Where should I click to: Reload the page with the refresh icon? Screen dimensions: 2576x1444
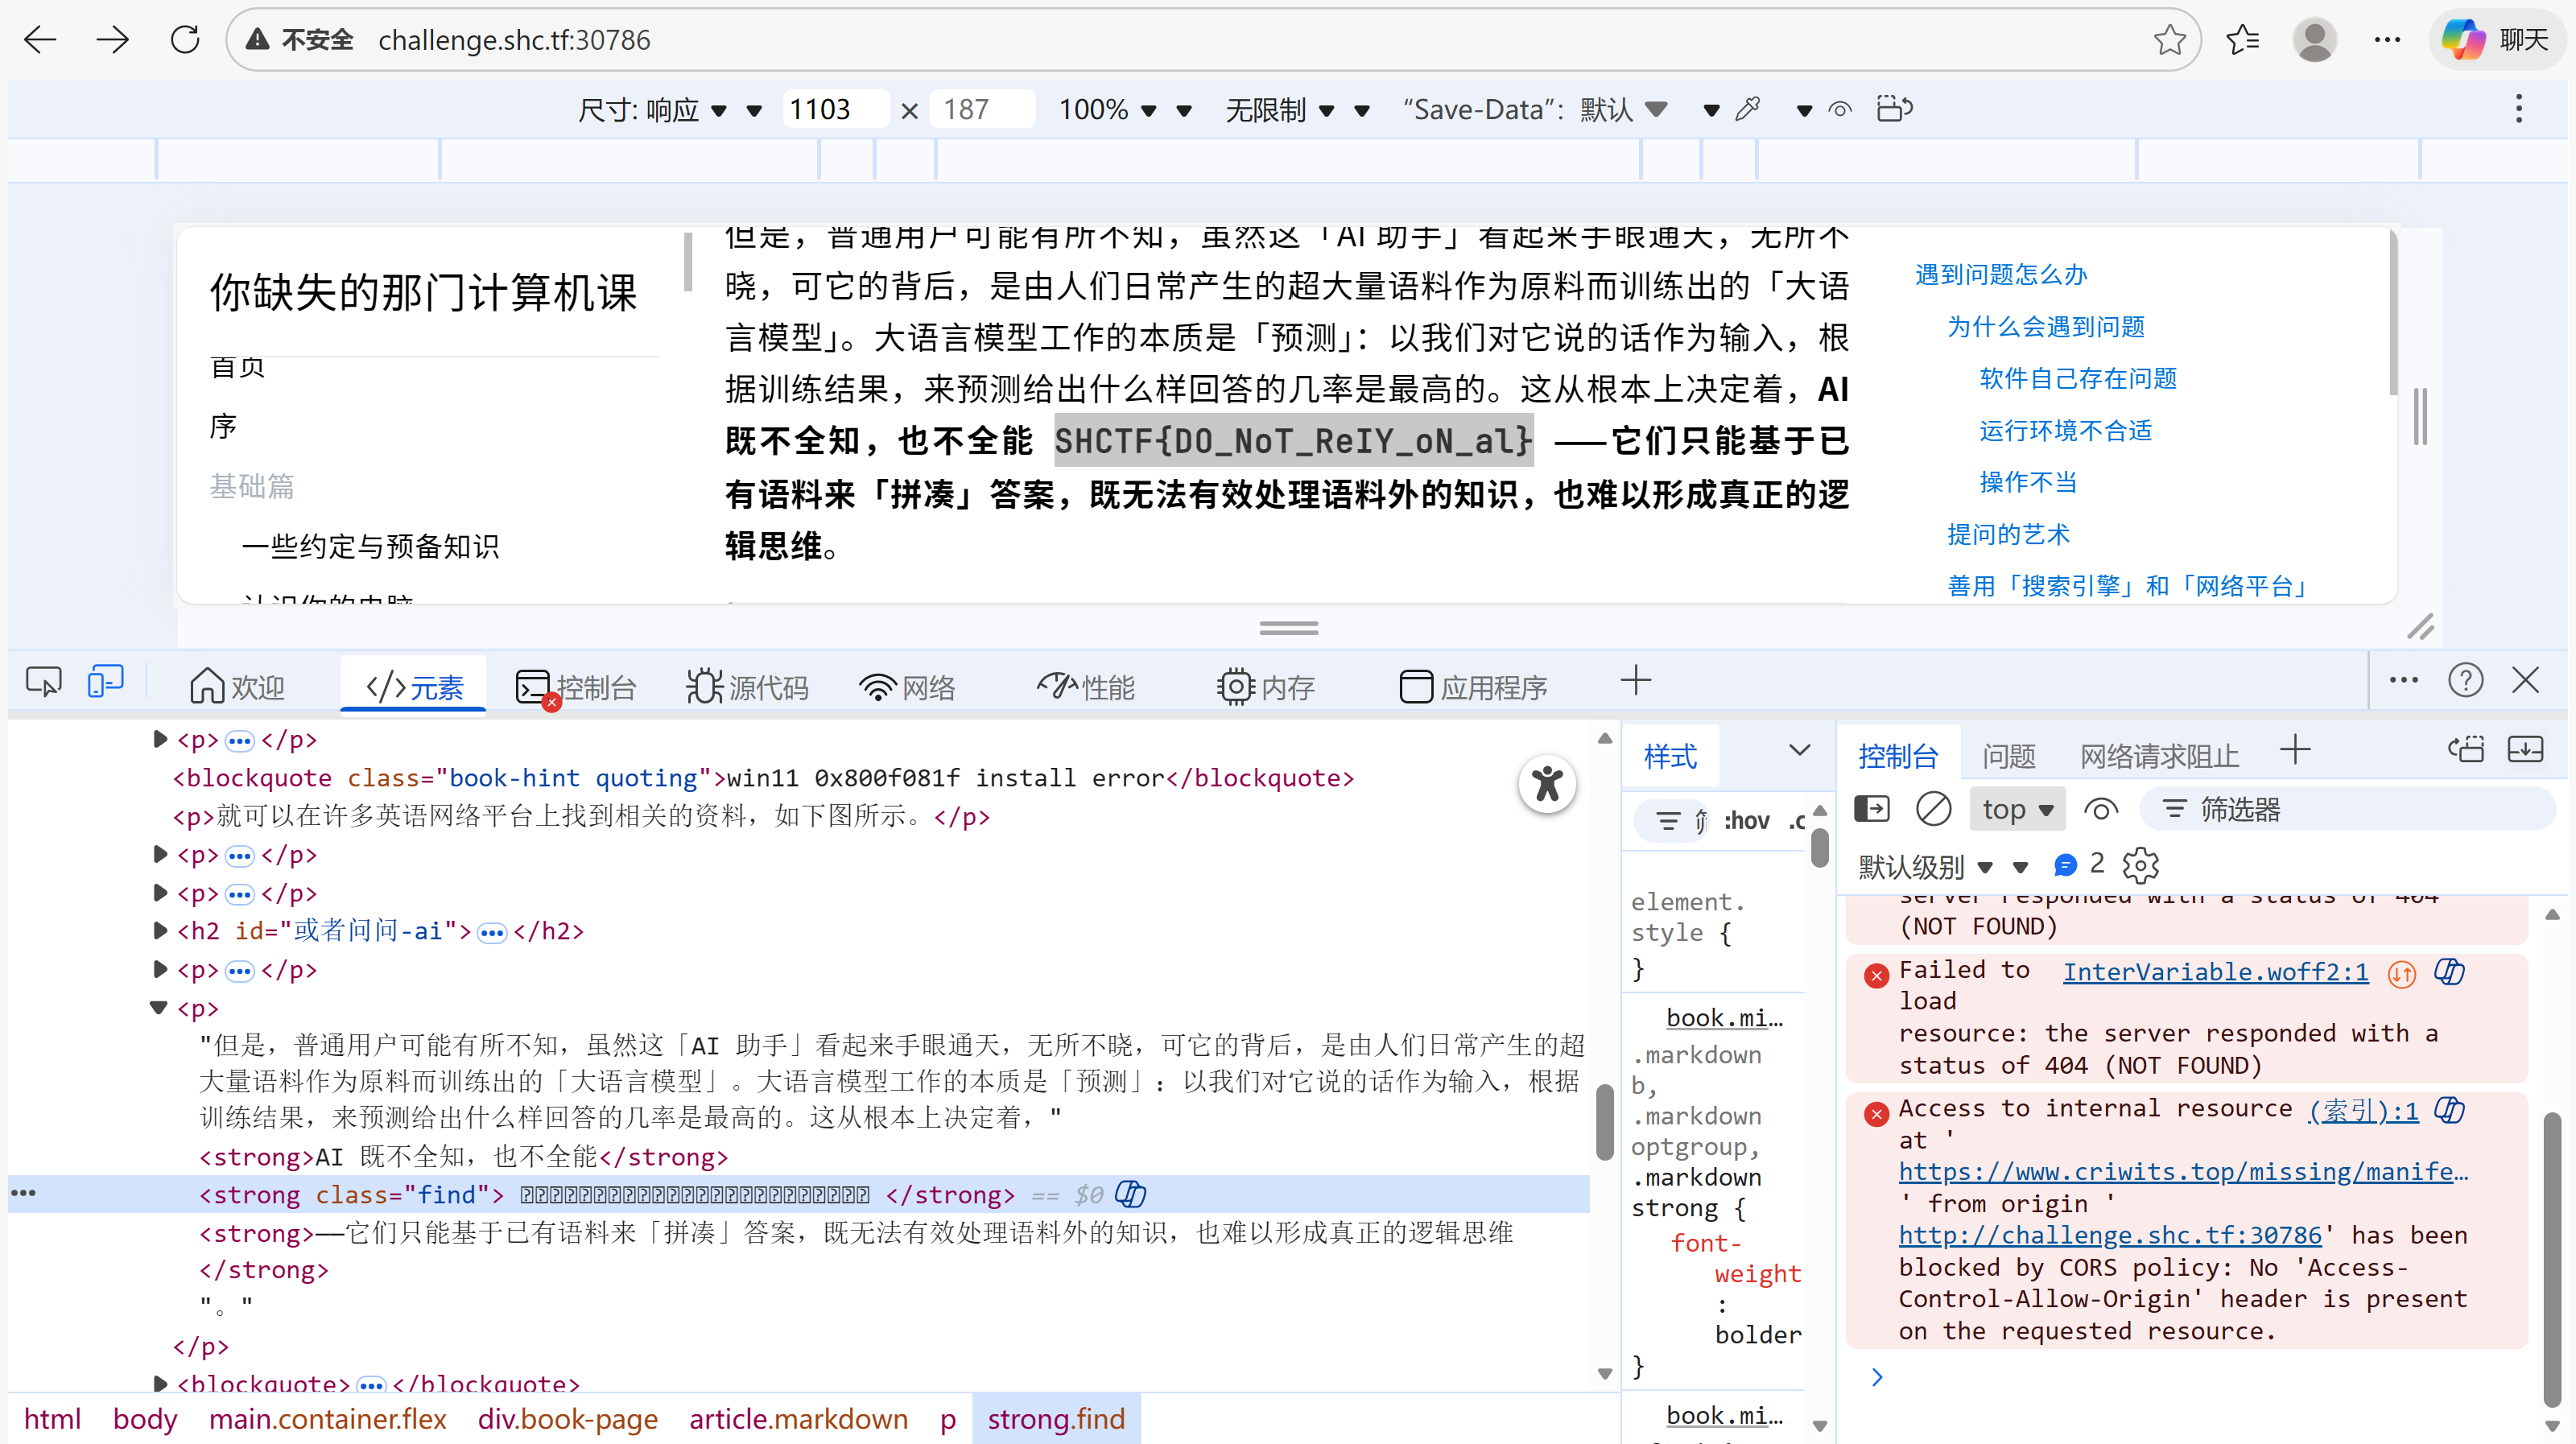click(185, 40)
